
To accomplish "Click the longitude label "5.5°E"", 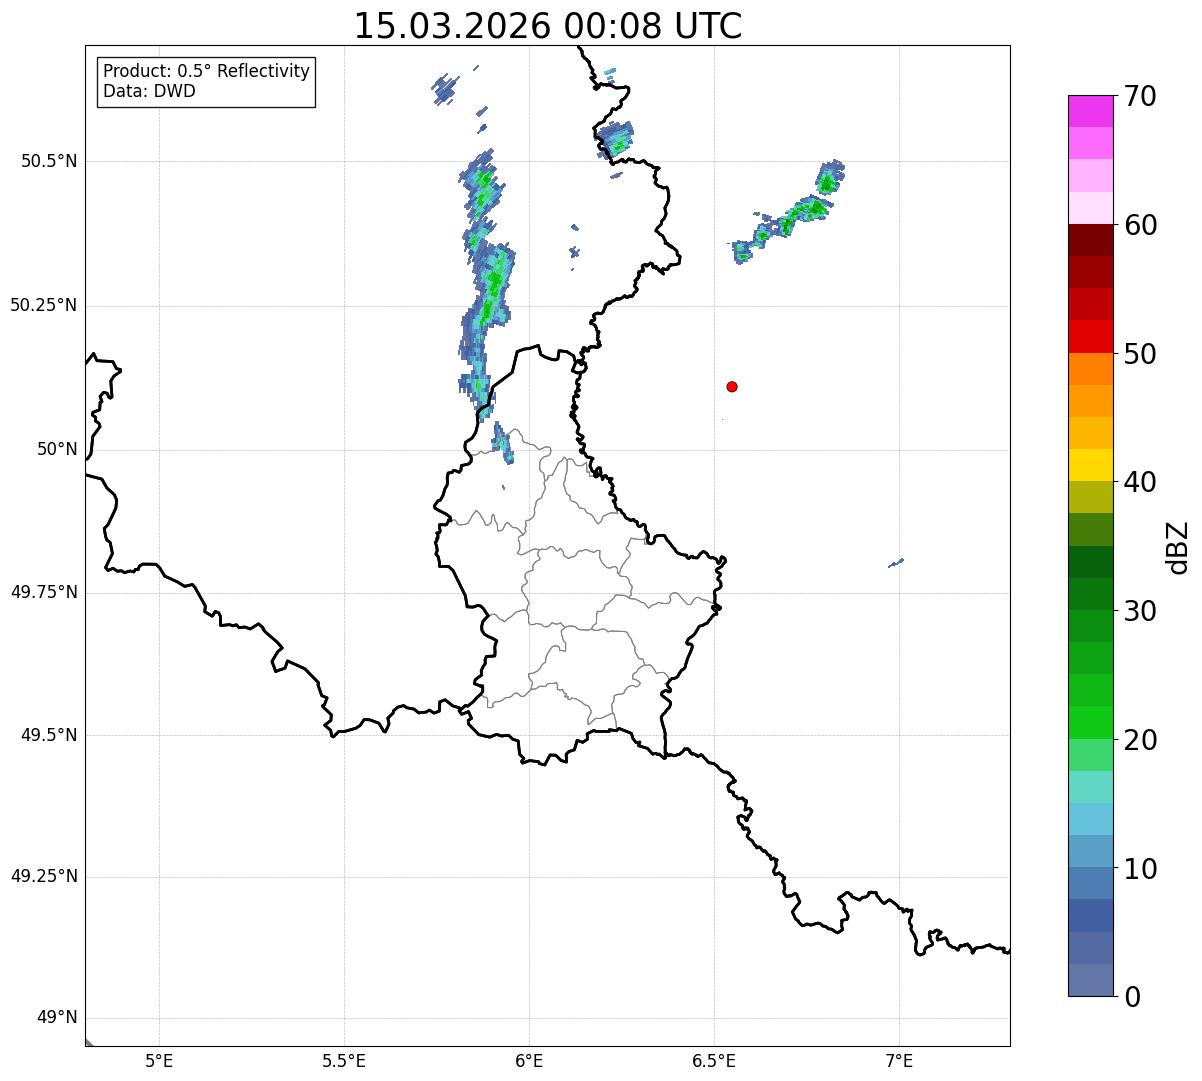I will (344, 1060).
